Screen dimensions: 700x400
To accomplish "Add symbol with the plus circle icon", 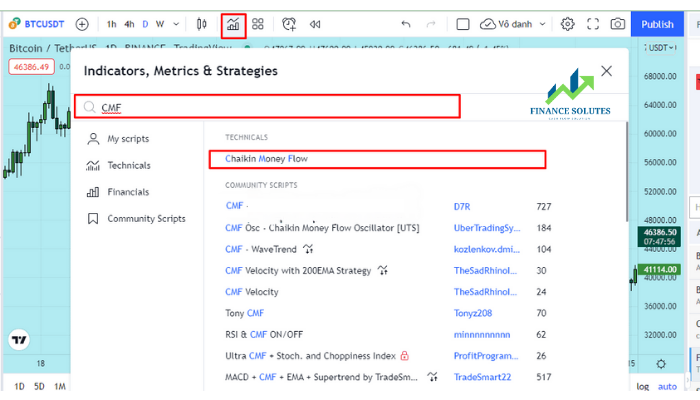I will tap(82, 24).
